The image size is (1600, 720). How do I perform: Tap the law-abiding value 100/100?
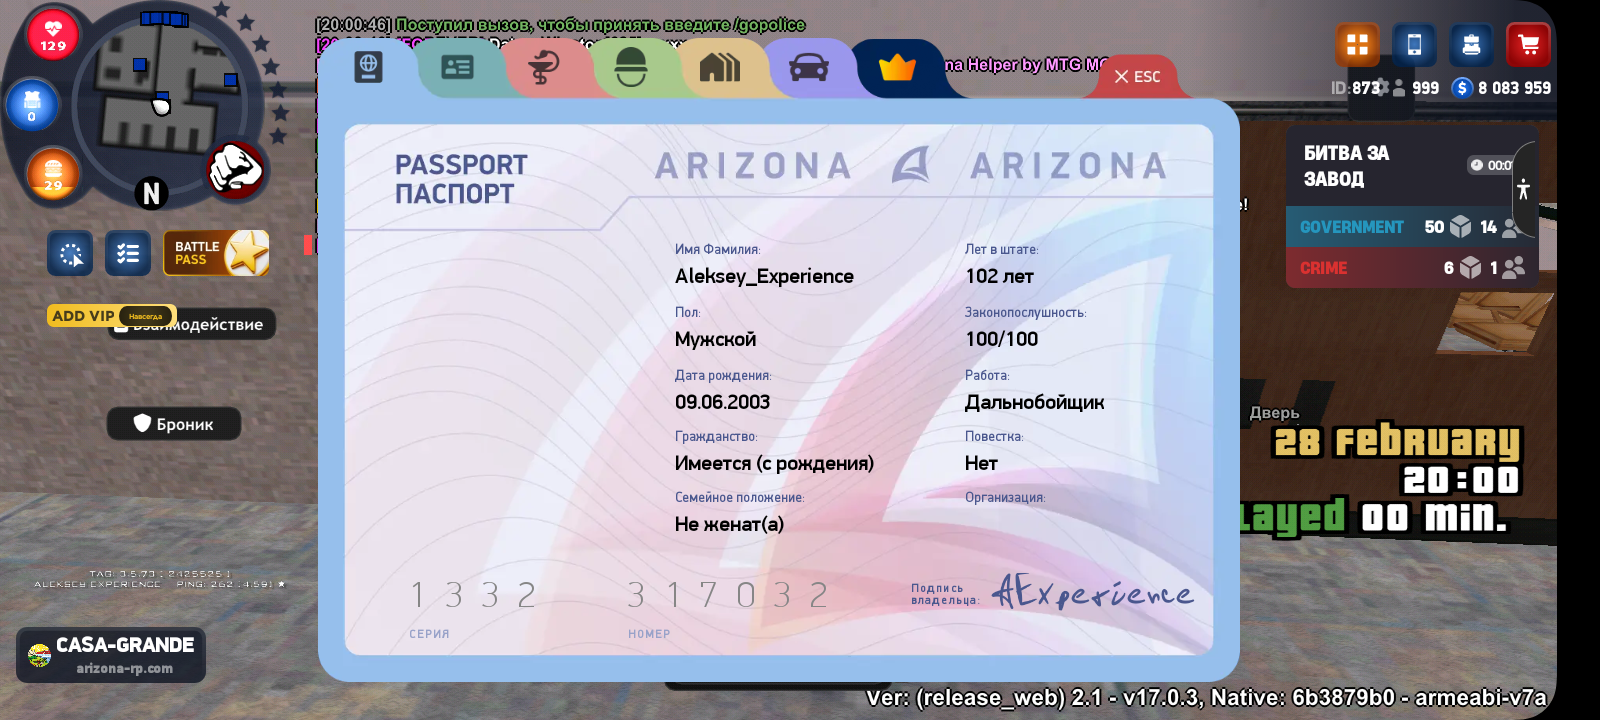1001,339
